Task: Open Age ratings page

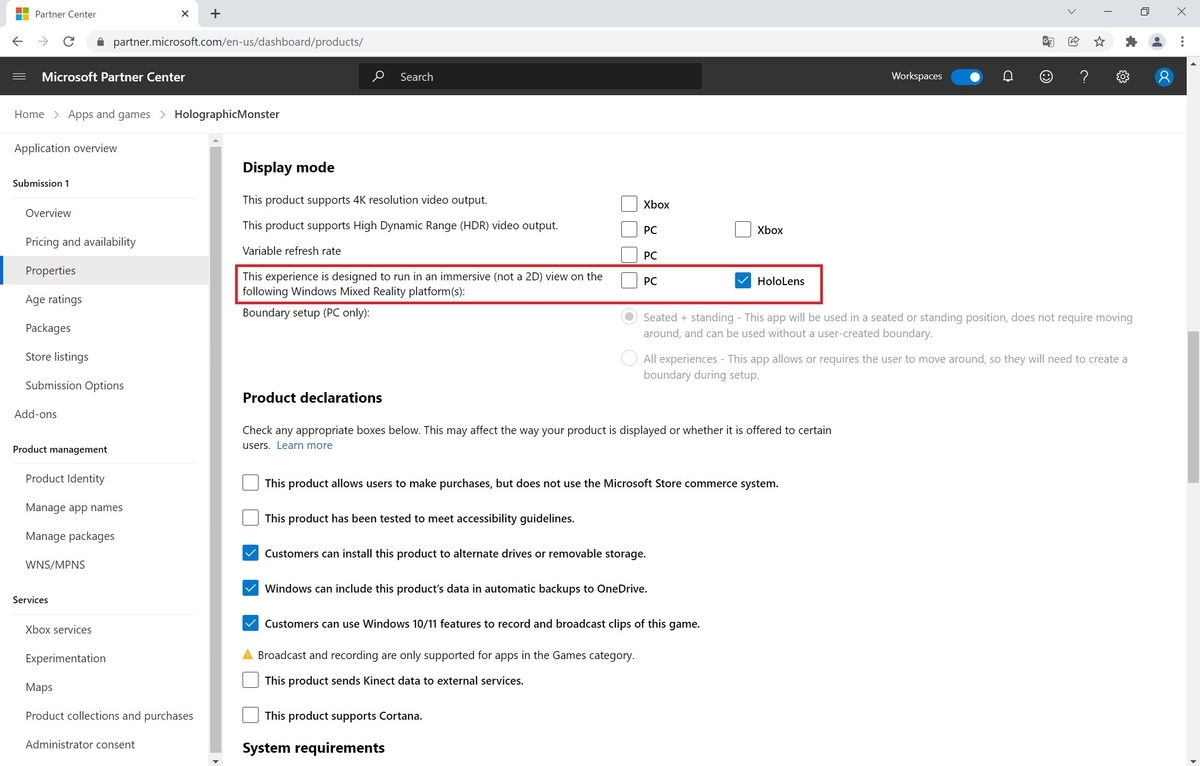Action: pos(54,299)
